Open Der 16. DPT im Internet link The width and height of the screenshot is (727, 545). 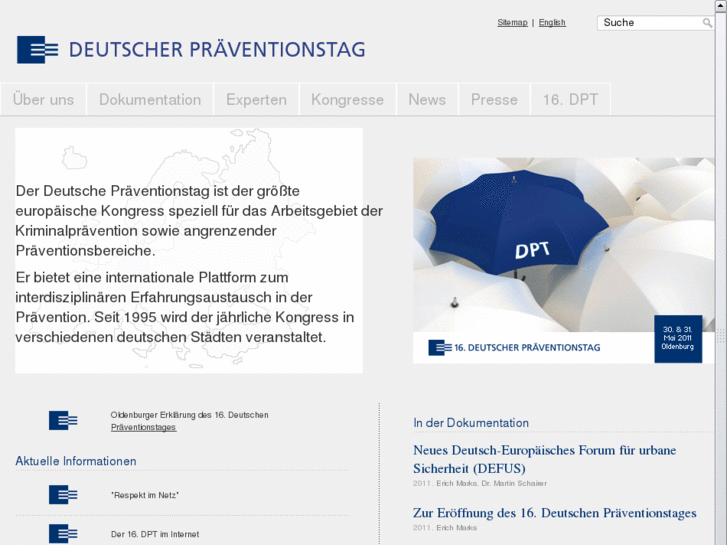(x=155, y=534)
